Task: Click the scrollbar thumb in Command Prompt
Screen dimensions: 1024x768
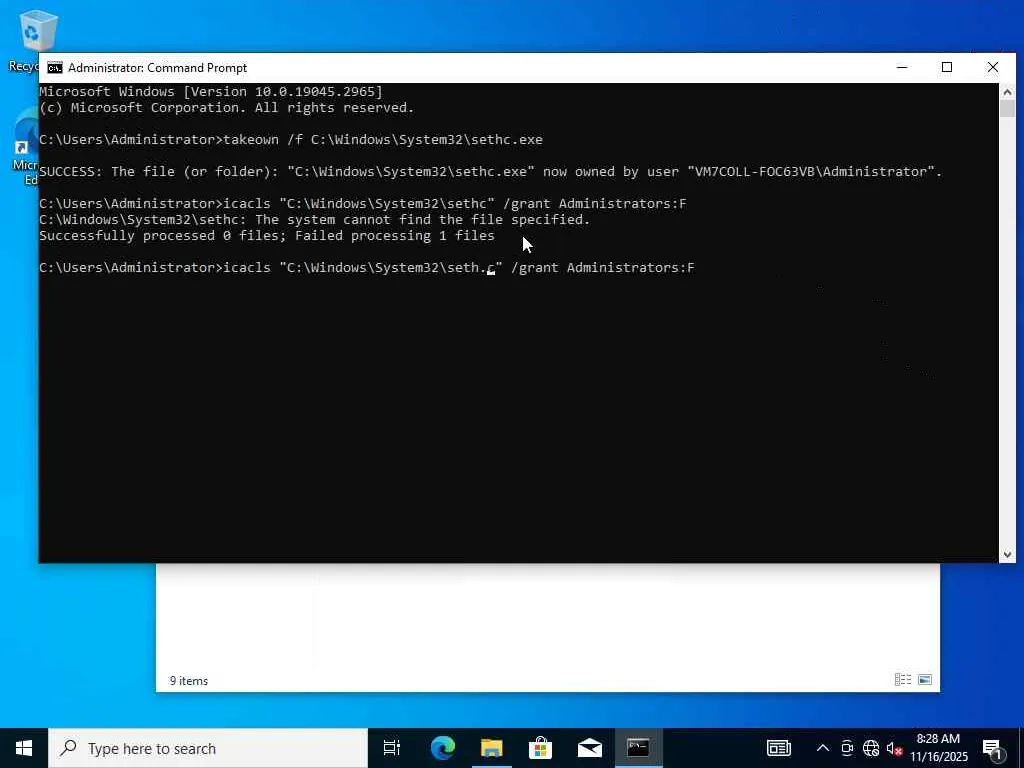Action: (1007, 109)
